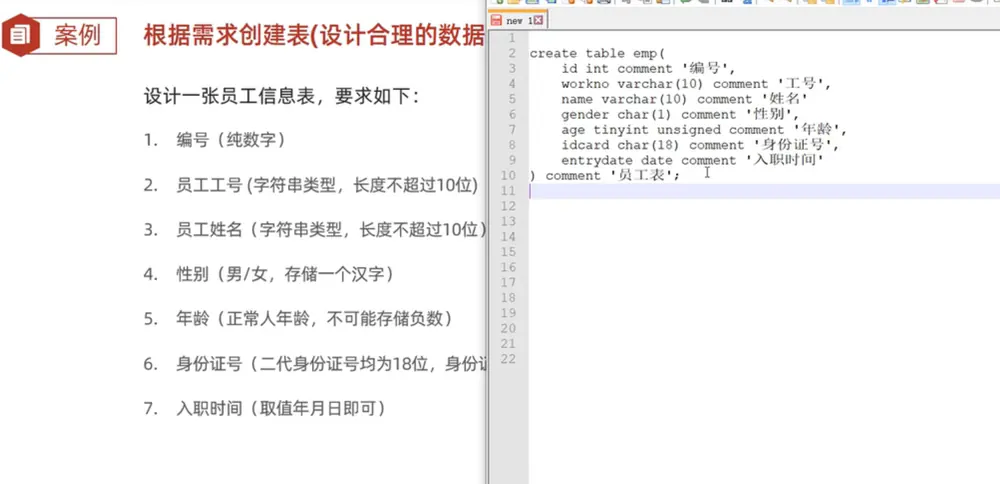The height and width of the screenshot is (484, 1000).
Task: Click line number 22 in the gutter
Action: pos(508,360)
